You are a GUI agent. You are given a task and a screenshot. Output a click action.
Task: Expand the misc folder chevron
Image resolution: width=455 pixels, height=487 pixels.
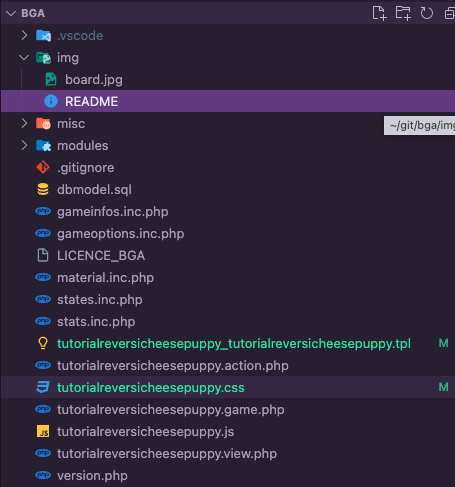[24, 123]
